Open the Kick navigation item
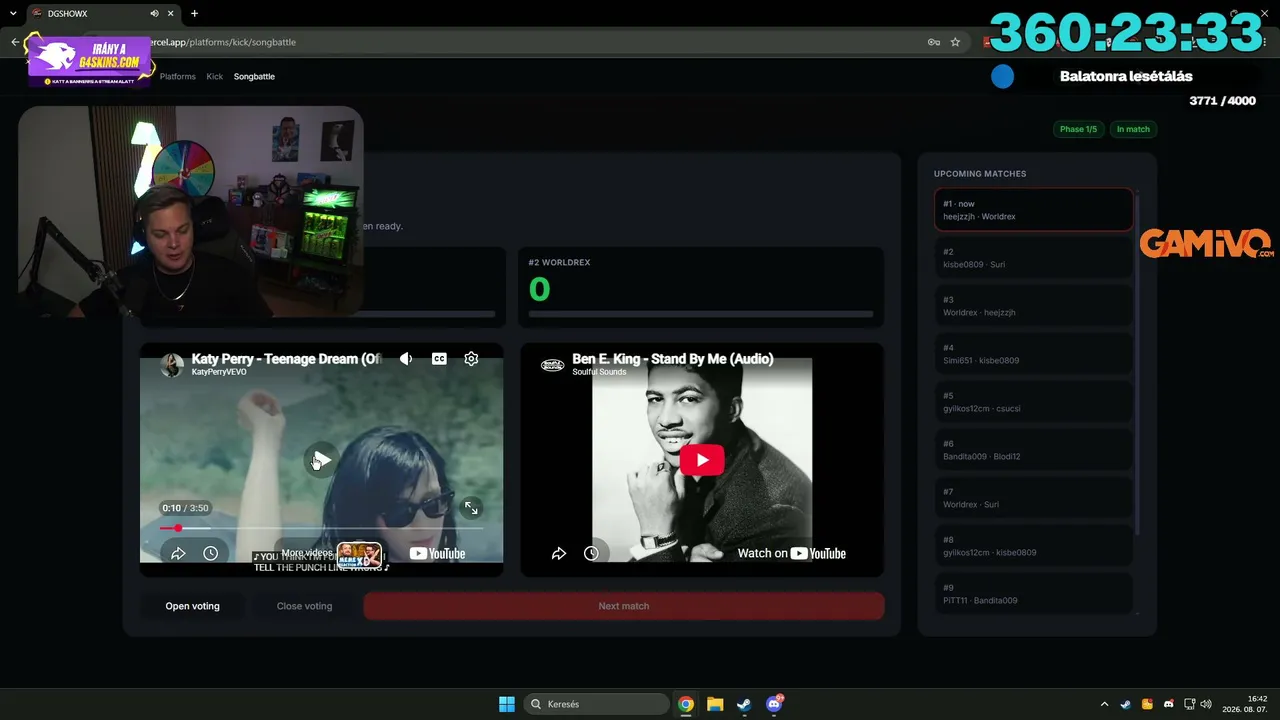The height and width of the screenshot is (720, 1280). pos(215,76)
